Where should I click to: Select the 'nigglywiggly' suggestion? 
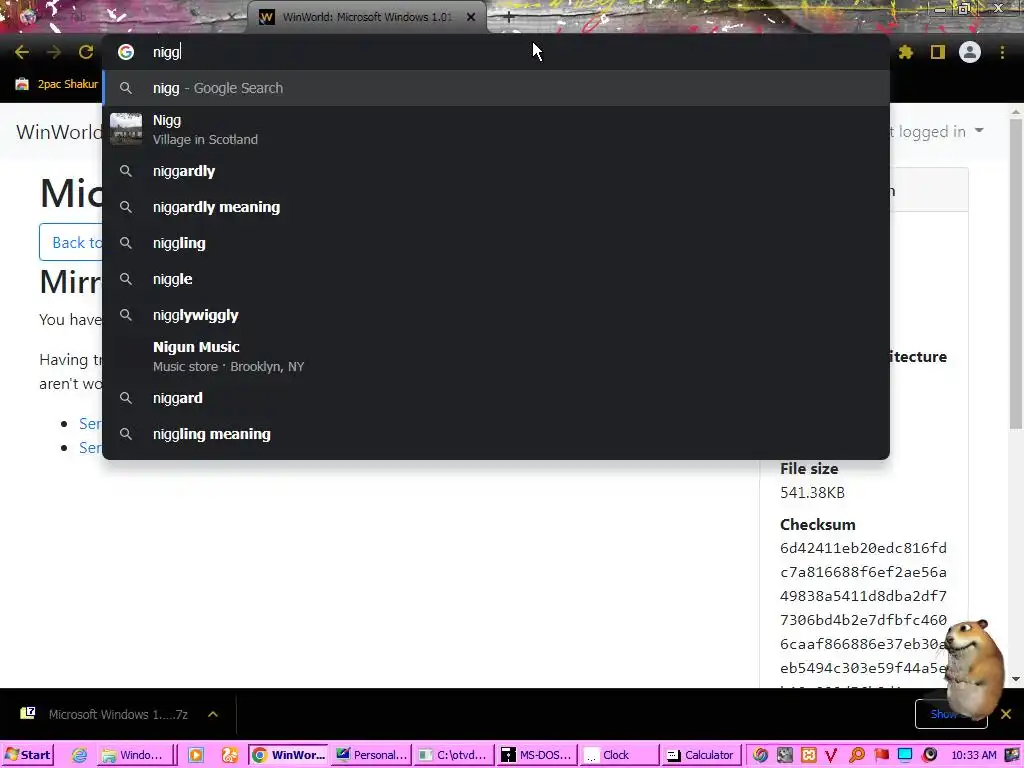[x=496, y=315]
